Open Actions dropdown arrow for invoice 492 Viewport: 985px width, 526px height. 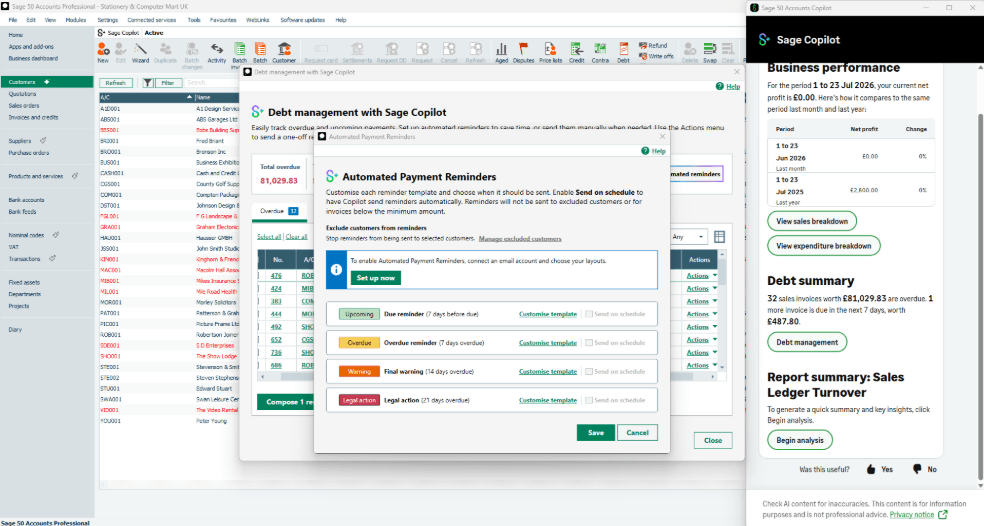(x=715, y=327)
